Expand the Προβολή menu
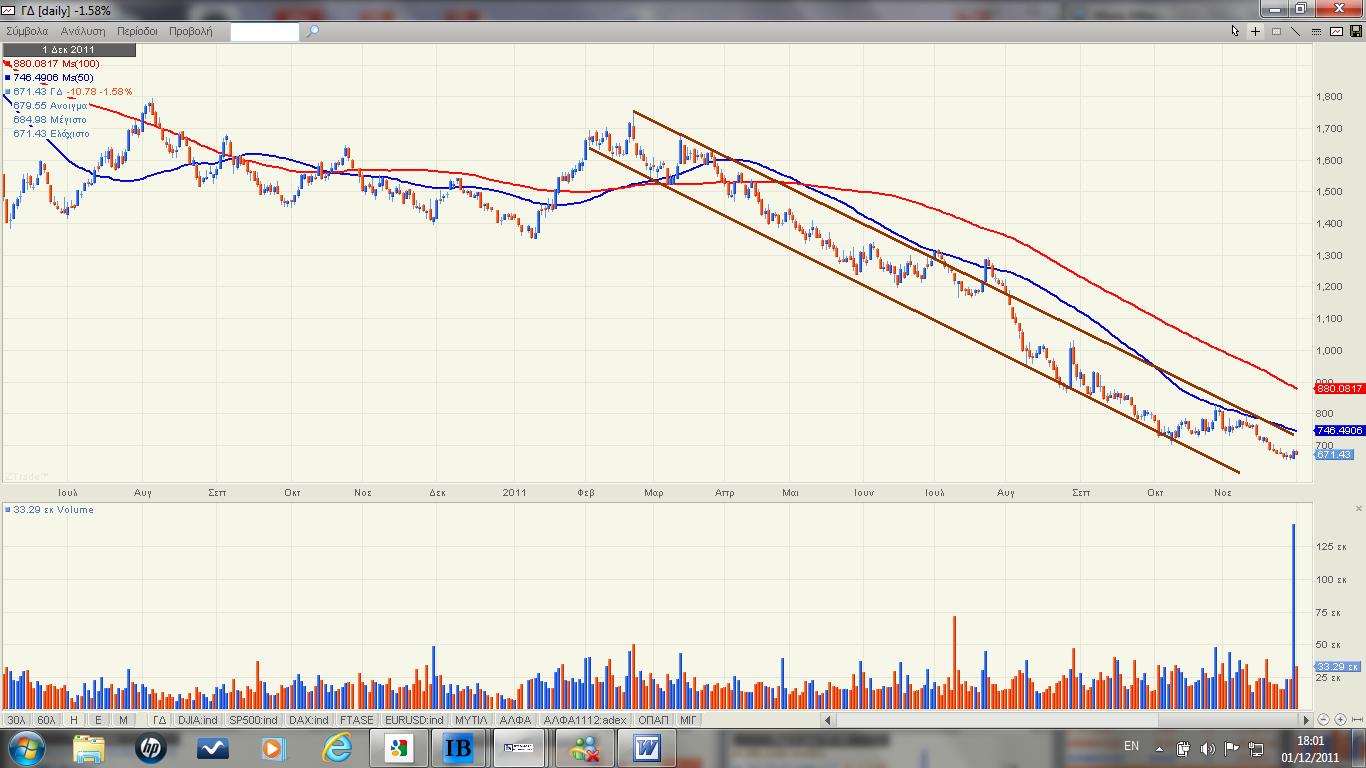Viewport: 1366px width, 768px height. 190,31
